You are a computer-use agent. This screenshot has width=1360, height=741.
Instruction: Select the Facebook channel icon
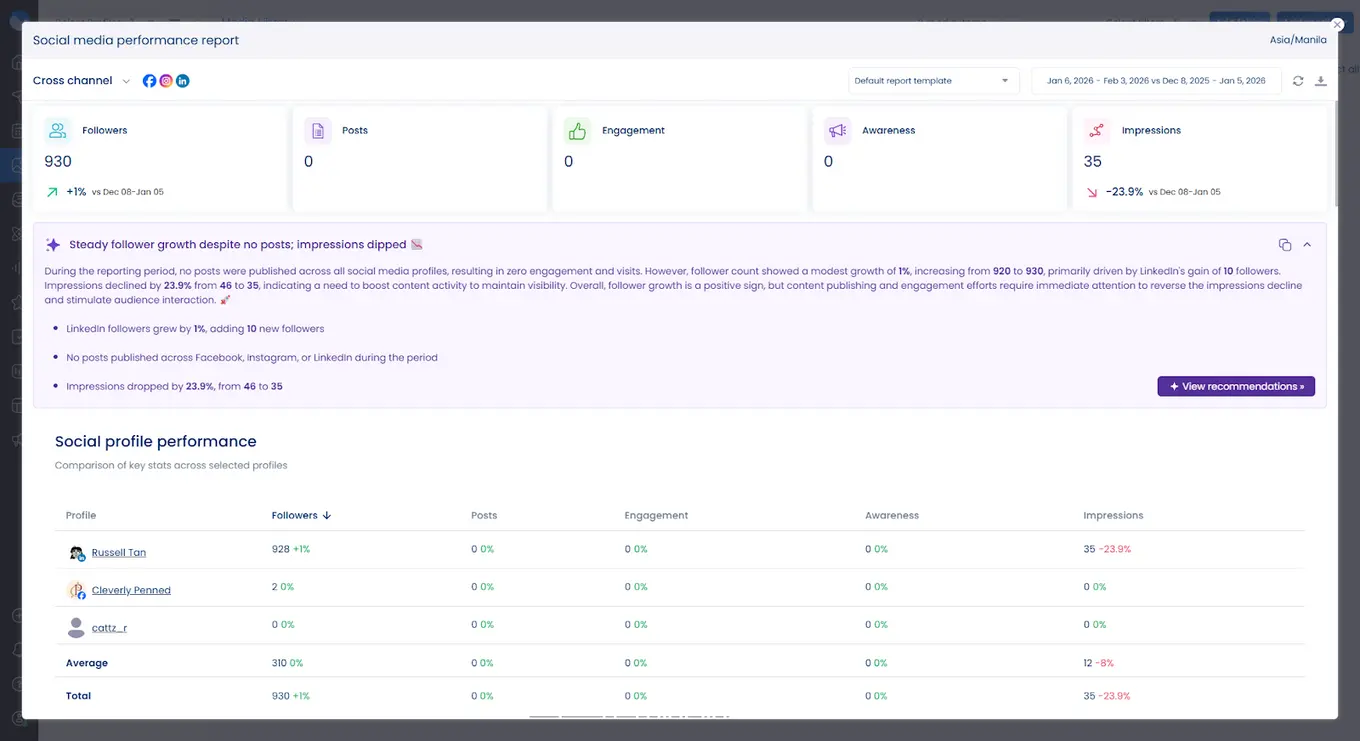click(149, 80)
